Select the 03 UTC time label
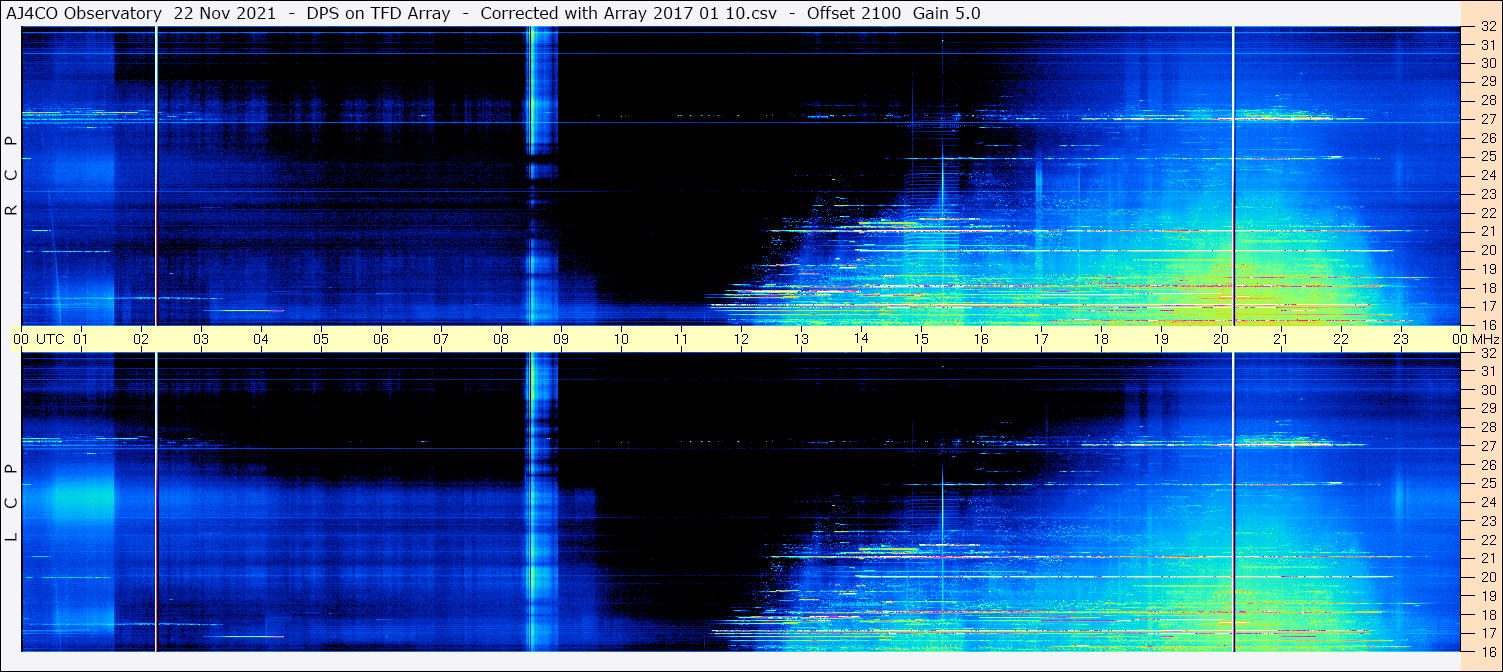Viewport: 1503px width, 672px height. (x=201, y=339)
